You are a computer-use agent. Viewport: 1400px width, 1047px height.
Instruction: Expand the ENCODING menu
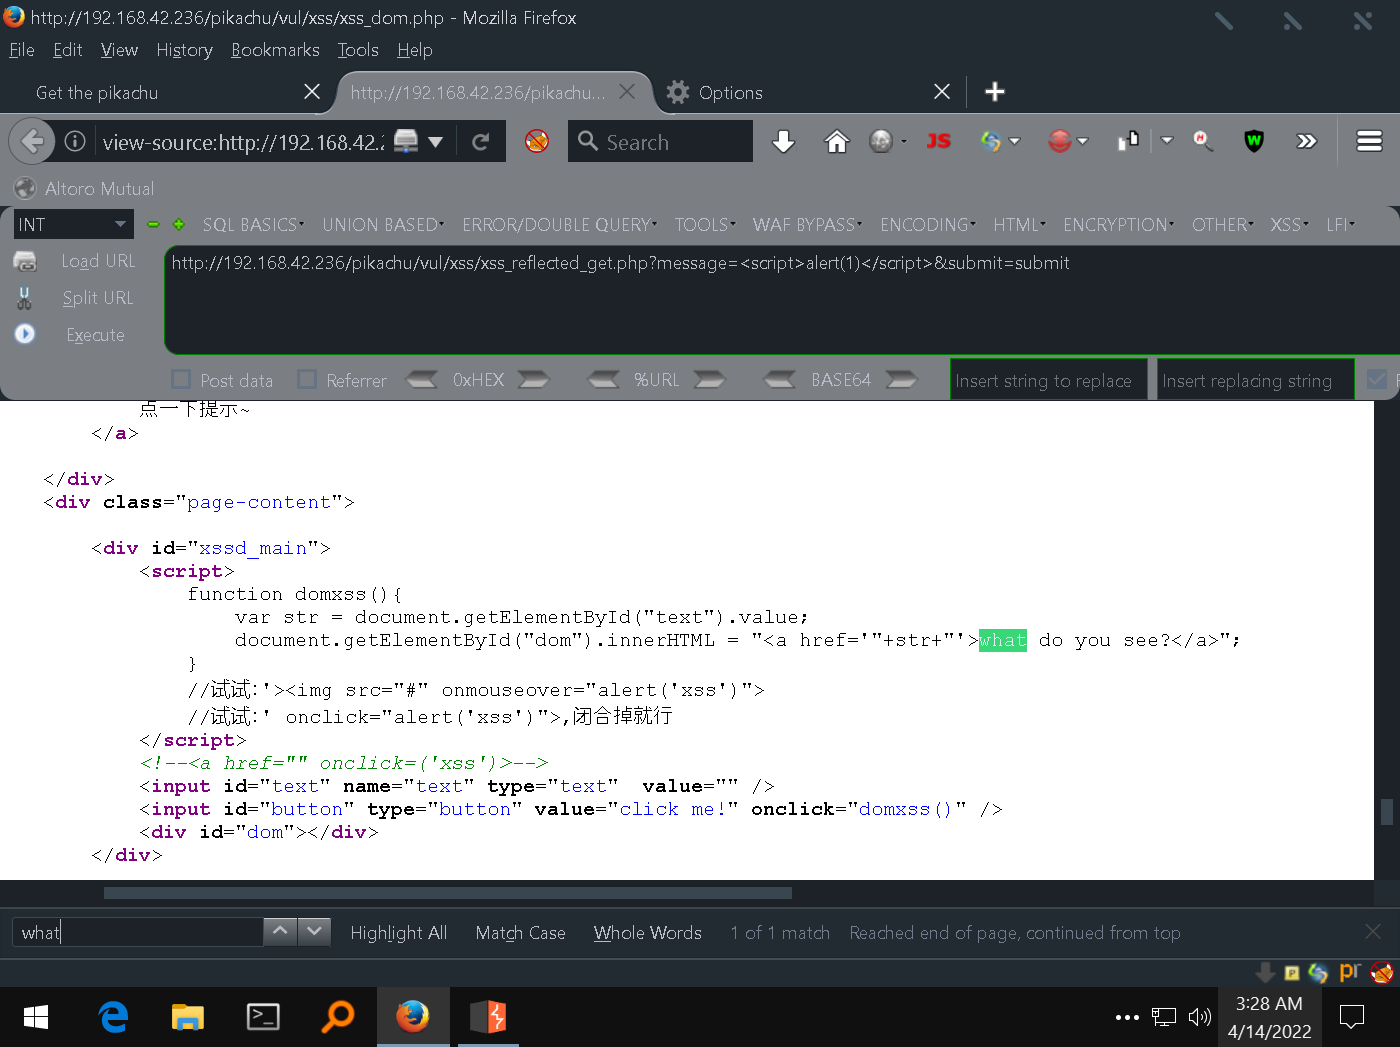(928, 225)
